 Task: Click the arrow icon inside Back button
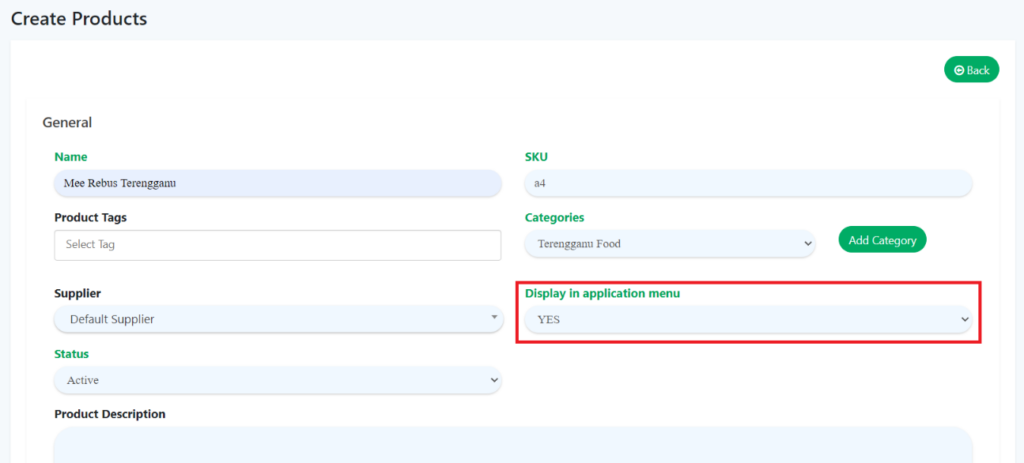[959, 70]
